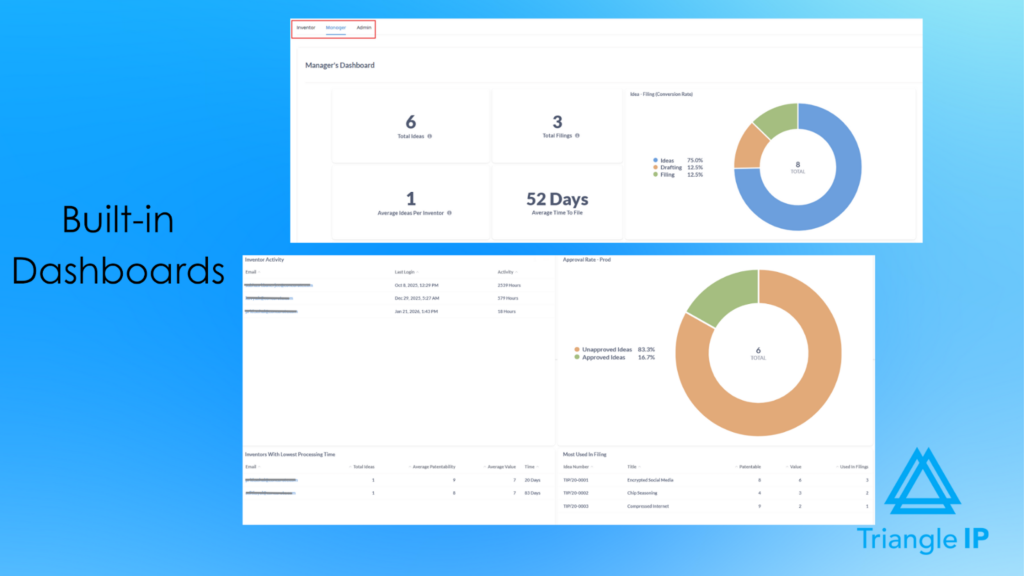
Task: Click the green Filing legend dot
Action: (655, 174)
